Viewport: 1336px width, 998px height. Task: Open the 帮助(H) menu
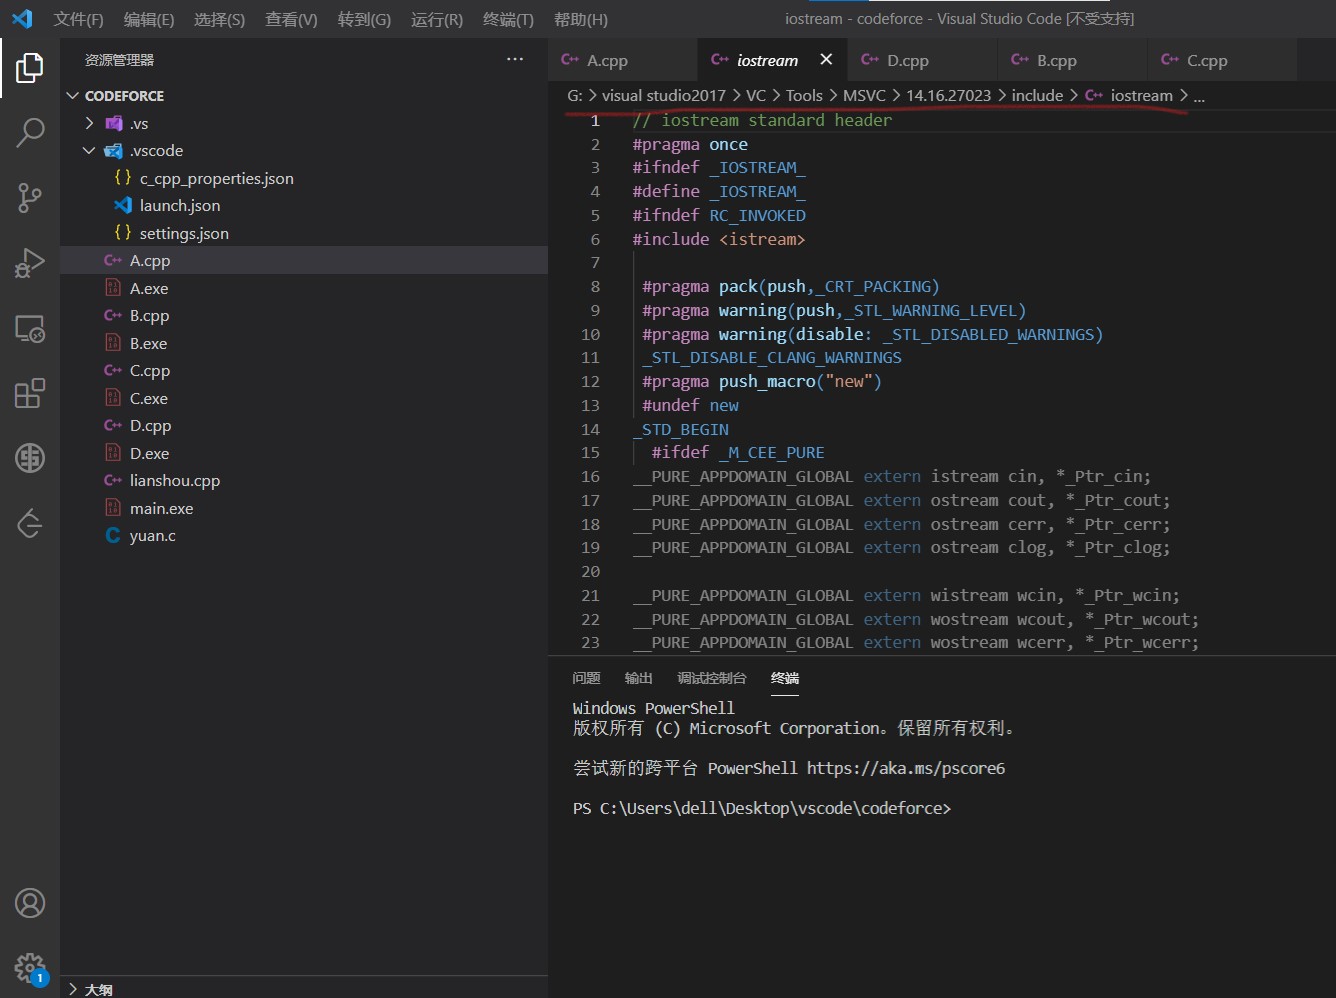tap(581, 19)
